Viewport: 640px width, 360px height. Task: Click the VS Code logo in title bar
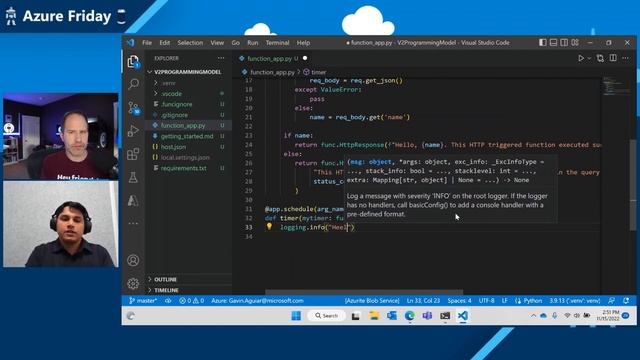pyautogui.click(x=130, y=42)
